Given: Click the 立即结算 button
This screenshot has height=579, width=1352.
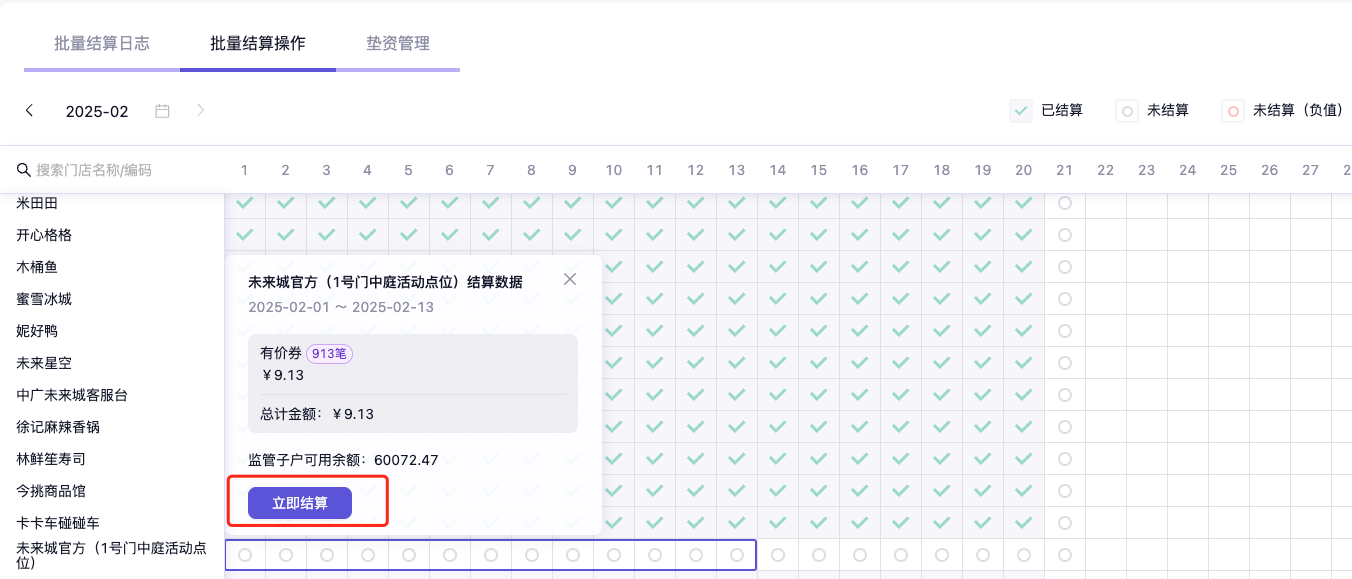Looking at the screenshot, I should coord(300,503).
